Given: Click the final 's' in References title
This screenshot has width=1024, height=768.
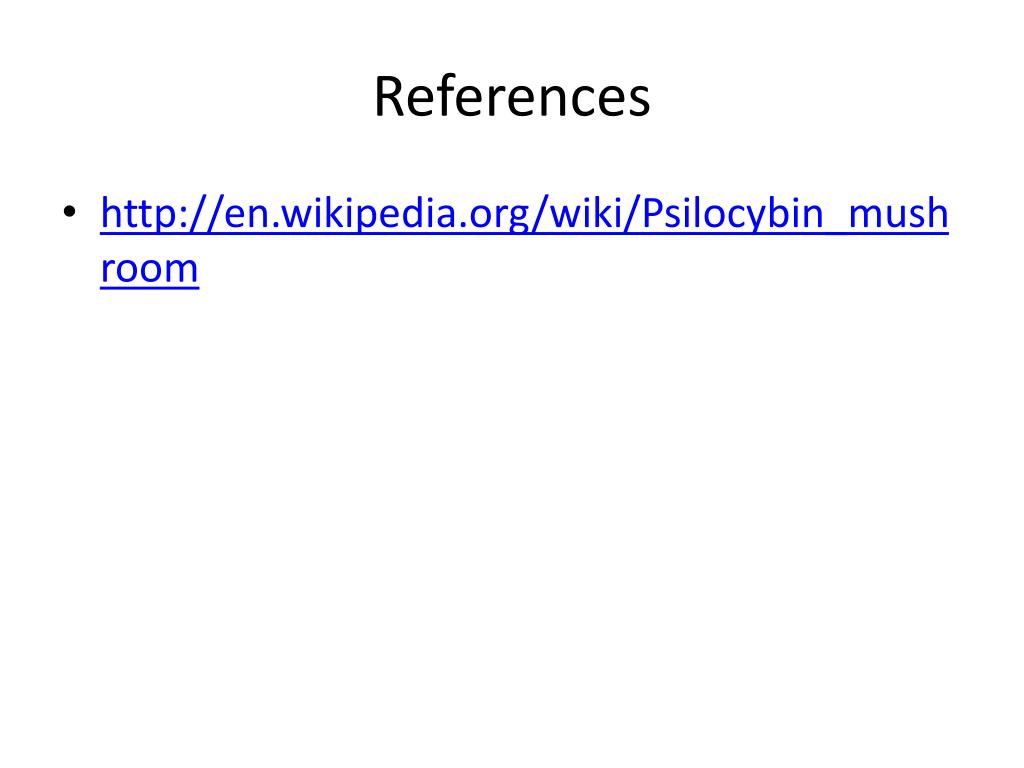Looking at the screenshot, I should [x=639, y=102].
